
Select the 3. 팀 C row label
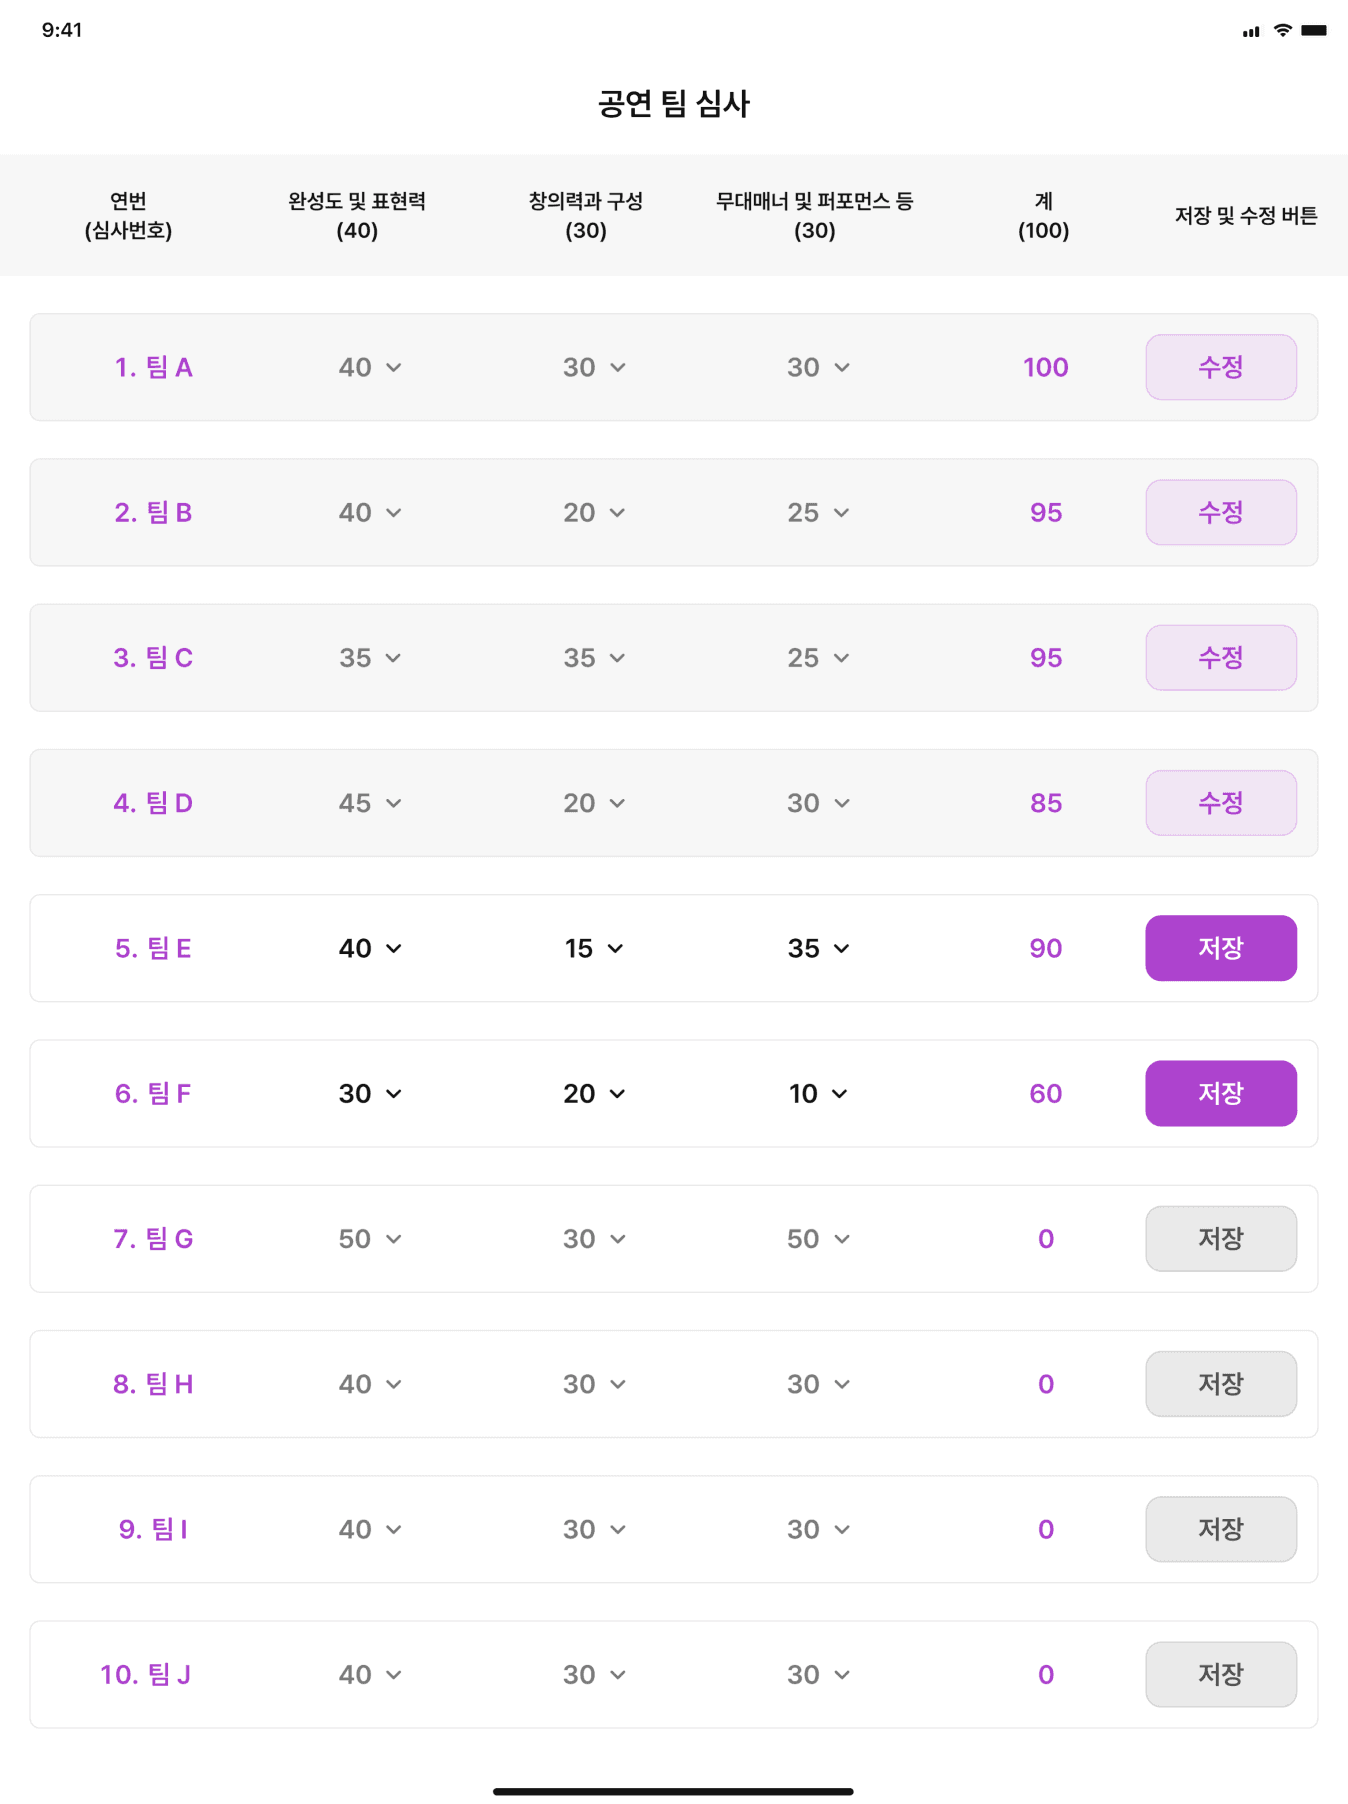pyautogui.click(x=153, y=658)
